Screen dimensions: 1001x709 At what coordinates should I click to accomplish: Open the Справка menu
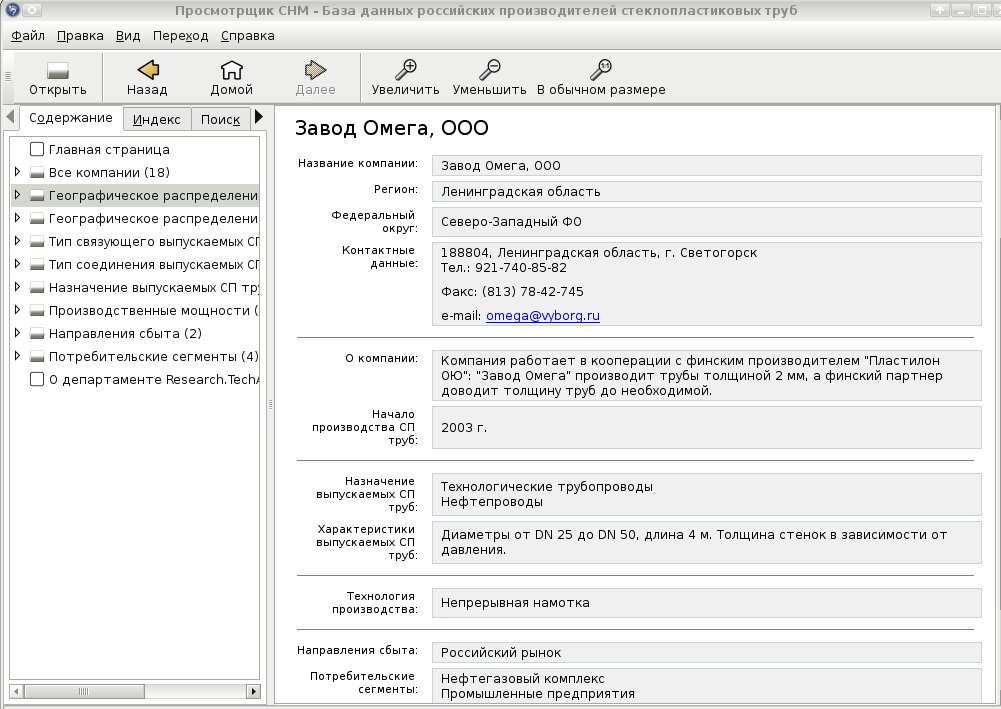click(x=248, y=36)
